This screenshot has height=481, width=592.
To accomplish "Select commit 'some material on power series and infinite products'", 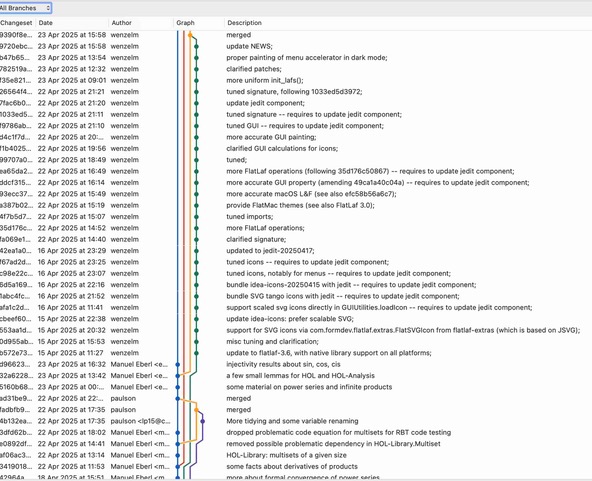I will 296,387.
